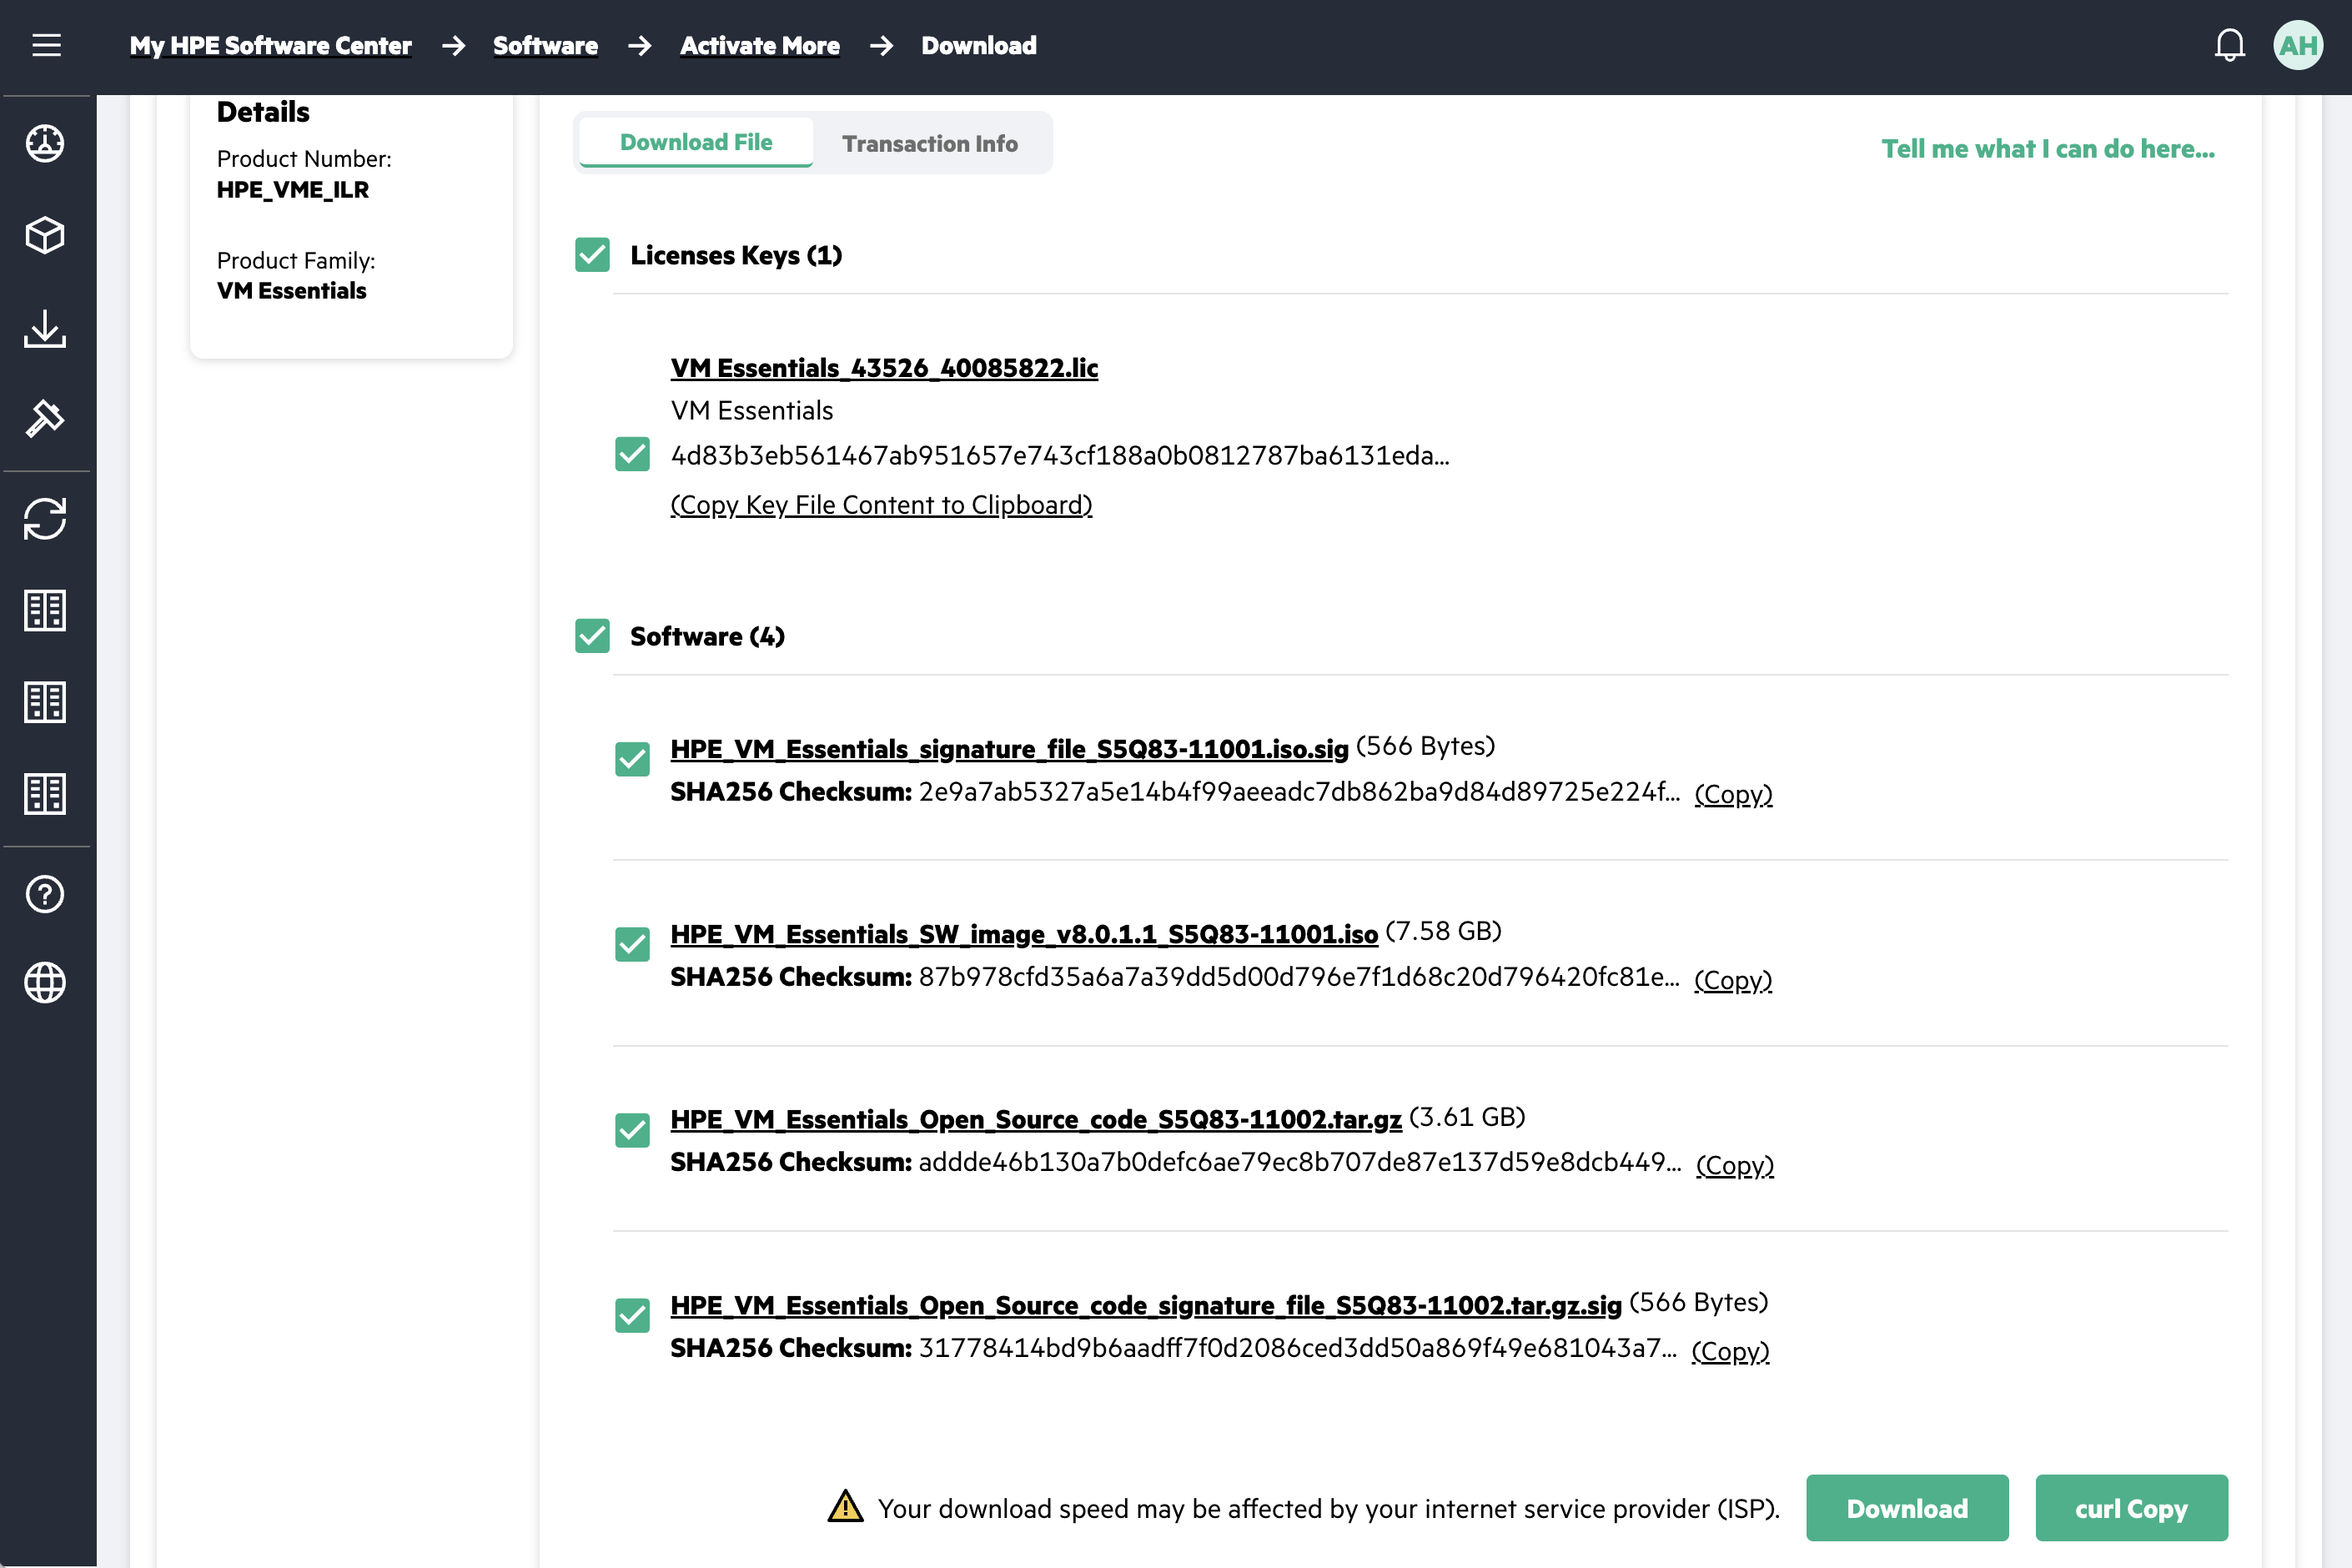Open the notifications bell
2352x1568 pixels.
[2229, 45]
